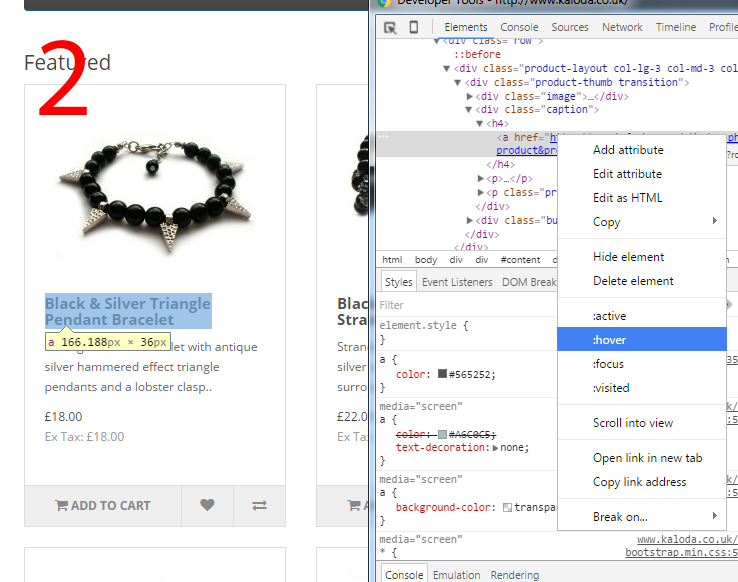
Task: Click the triangle pendant bracelet image
Action: coord(155,191)
